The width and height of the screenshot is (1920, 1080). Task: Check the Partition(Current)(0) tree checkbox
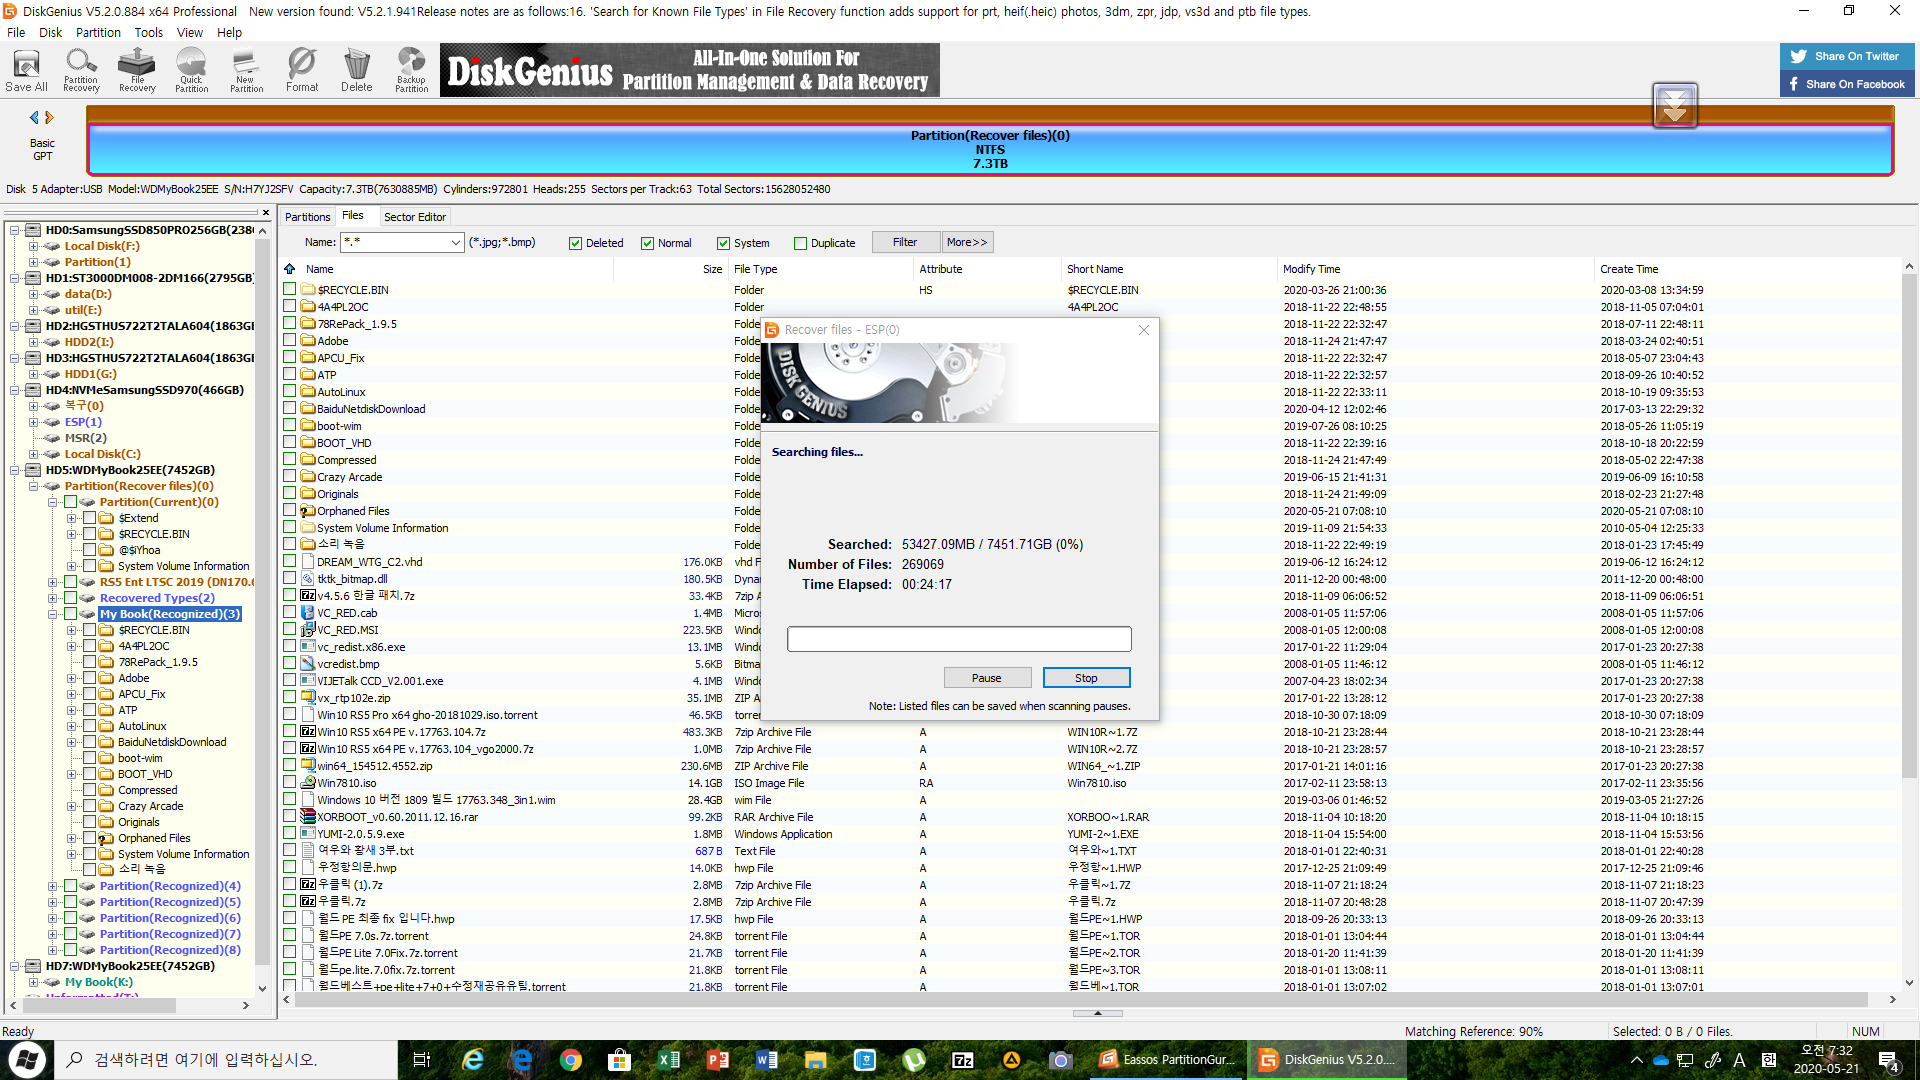(71, 502)
